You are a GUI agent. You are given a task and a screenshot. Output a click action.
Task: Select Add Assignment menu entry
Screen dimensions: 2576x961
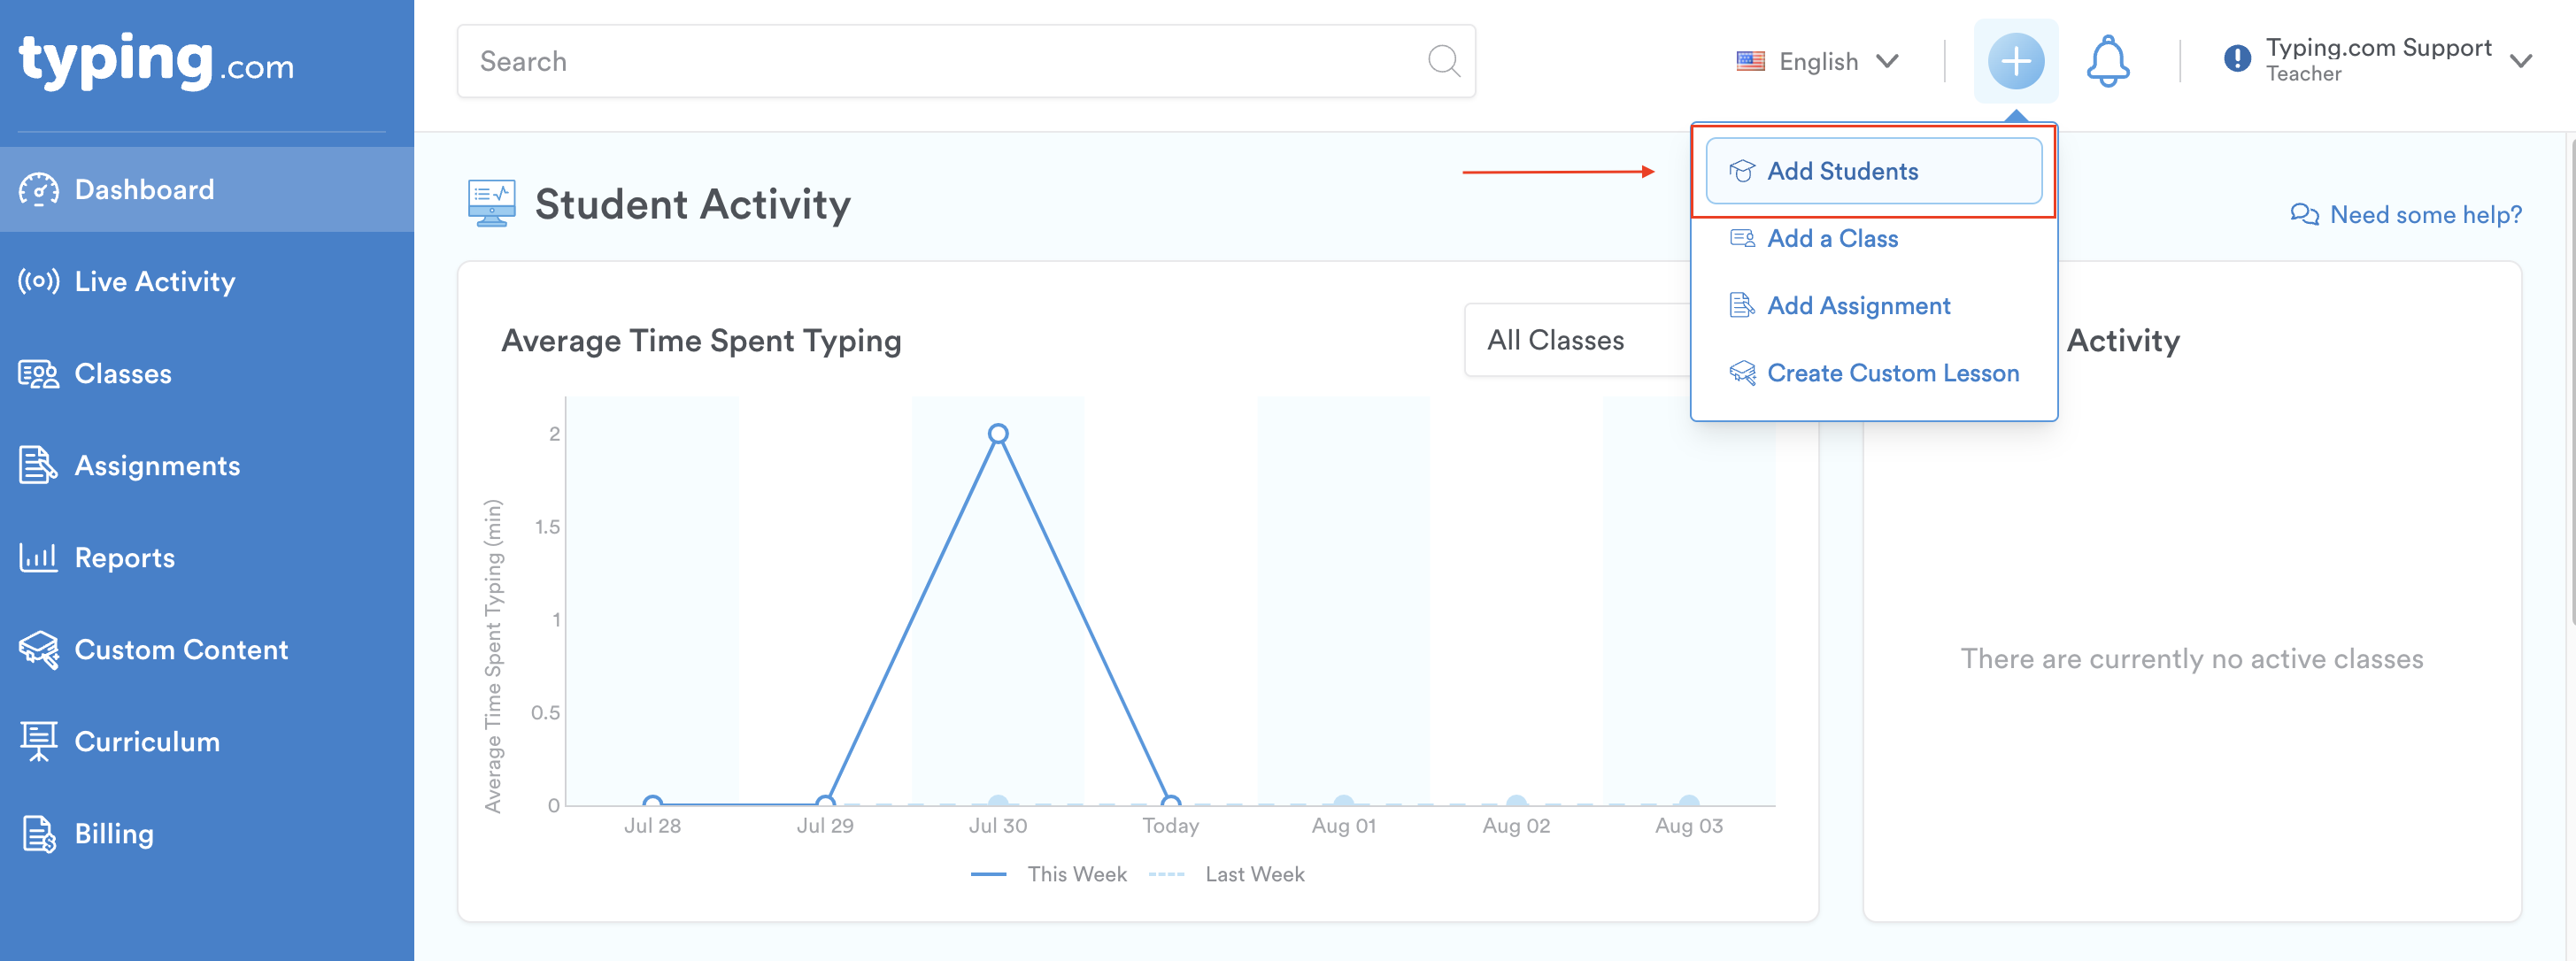coord(1857,305)
